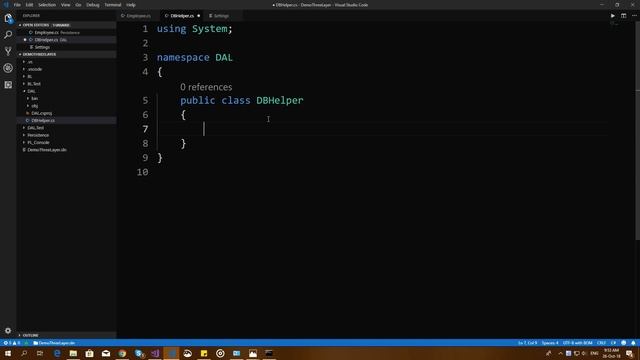Expand the obj folder under DAL
Viewport: 640px width, 360px height.
coord(34,106)
